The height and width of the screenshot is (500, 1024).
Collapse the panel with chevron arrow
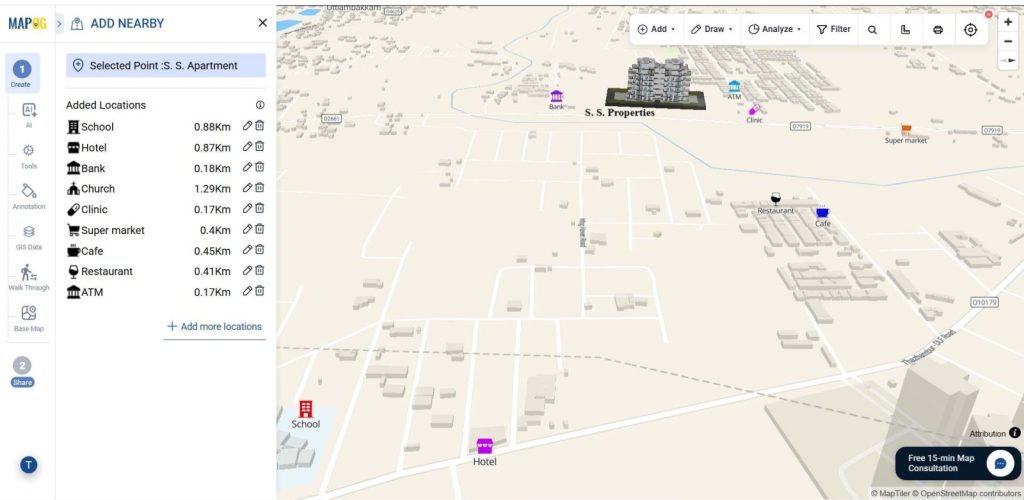[59, 23]
